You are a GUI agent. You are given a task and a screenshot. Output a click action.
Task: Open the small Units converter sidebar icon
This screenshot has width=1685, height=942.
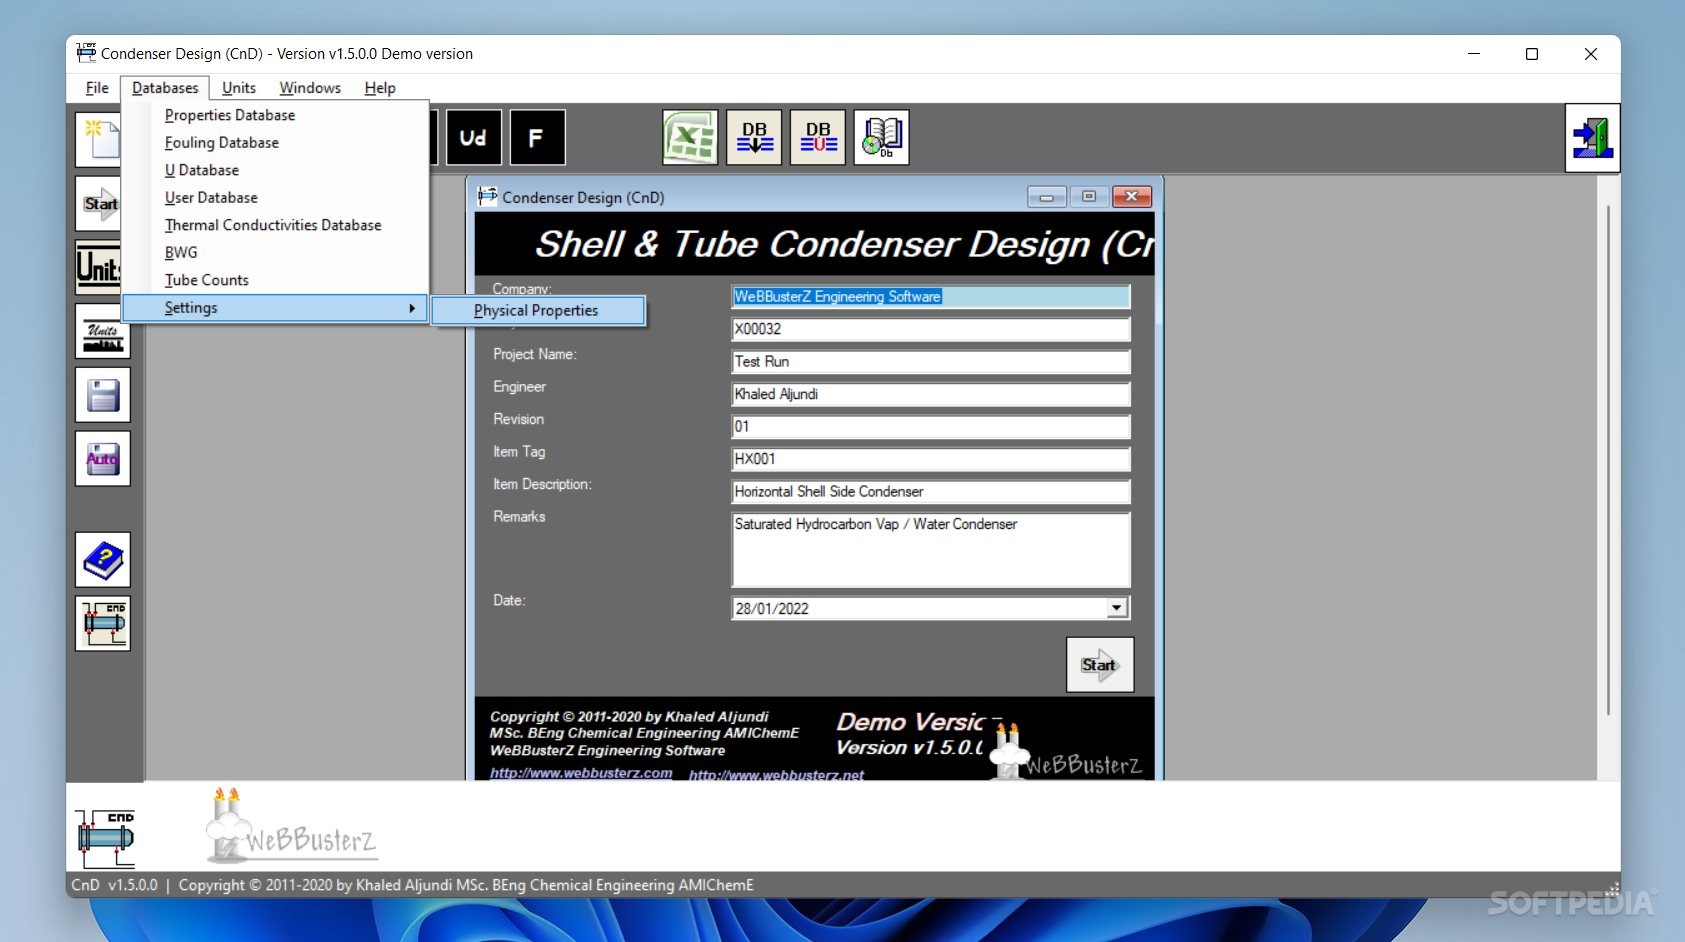tap(103, 331)
